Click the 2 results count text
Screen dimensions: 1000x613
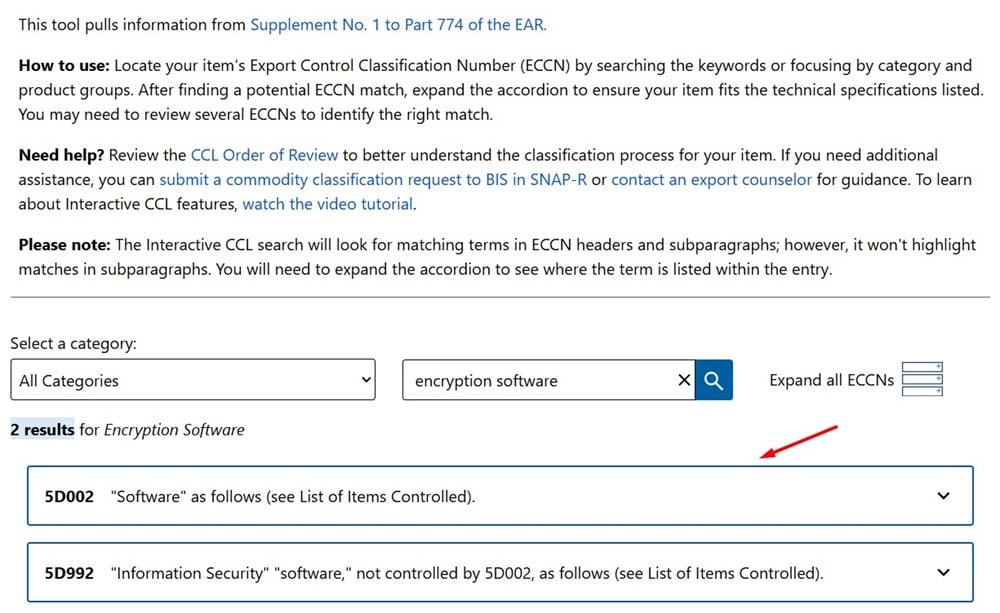(42, 430)
